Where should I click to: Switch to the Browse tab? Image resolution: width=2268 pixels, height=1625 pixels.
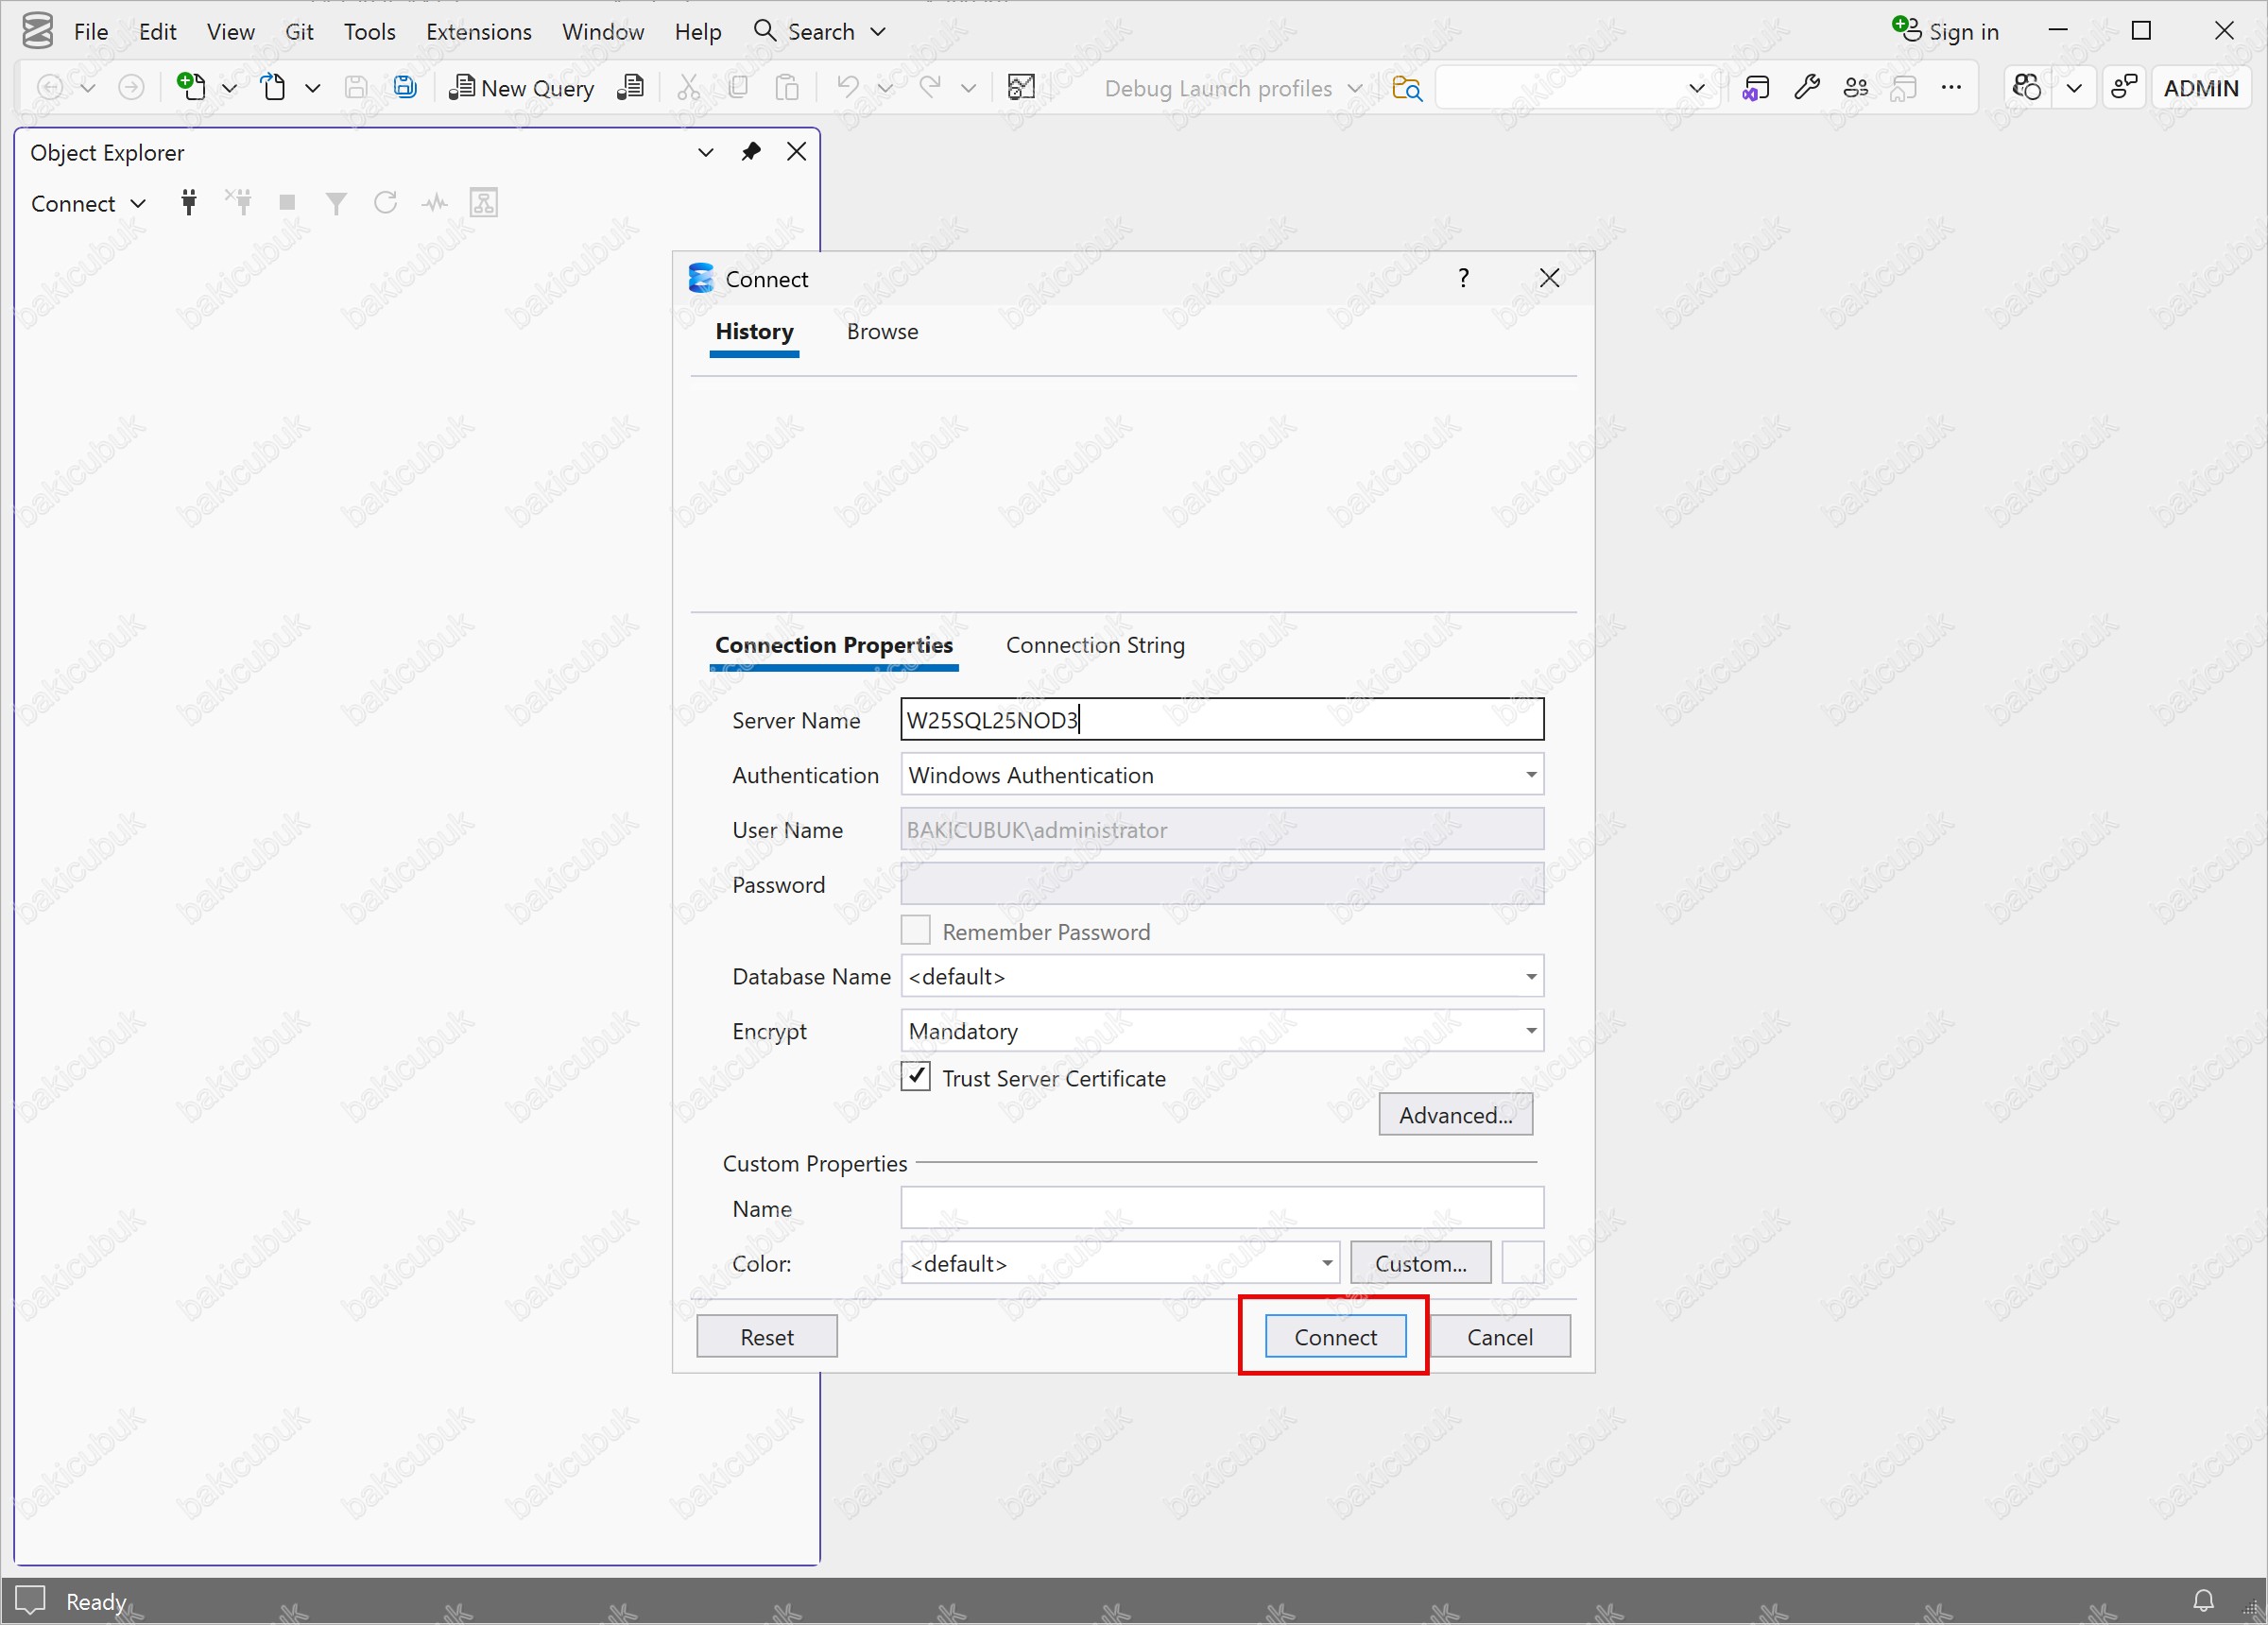[882, 332]
